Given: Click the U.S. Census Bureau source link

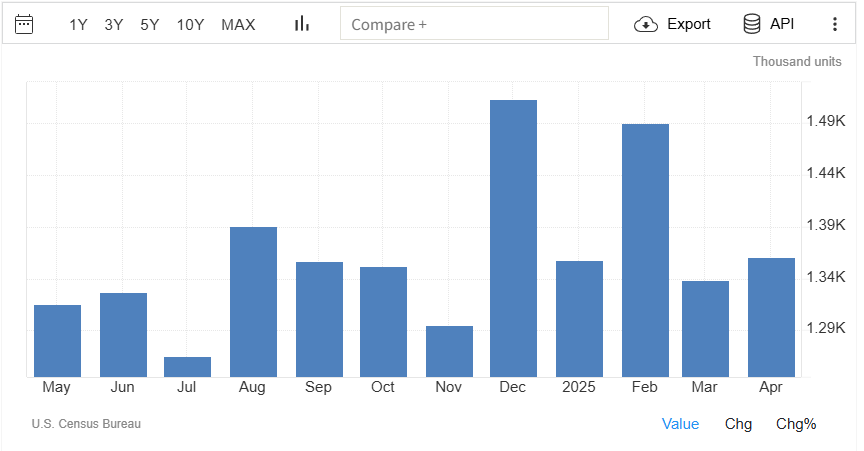Looking at the screenshot, I should pos(86,424).
